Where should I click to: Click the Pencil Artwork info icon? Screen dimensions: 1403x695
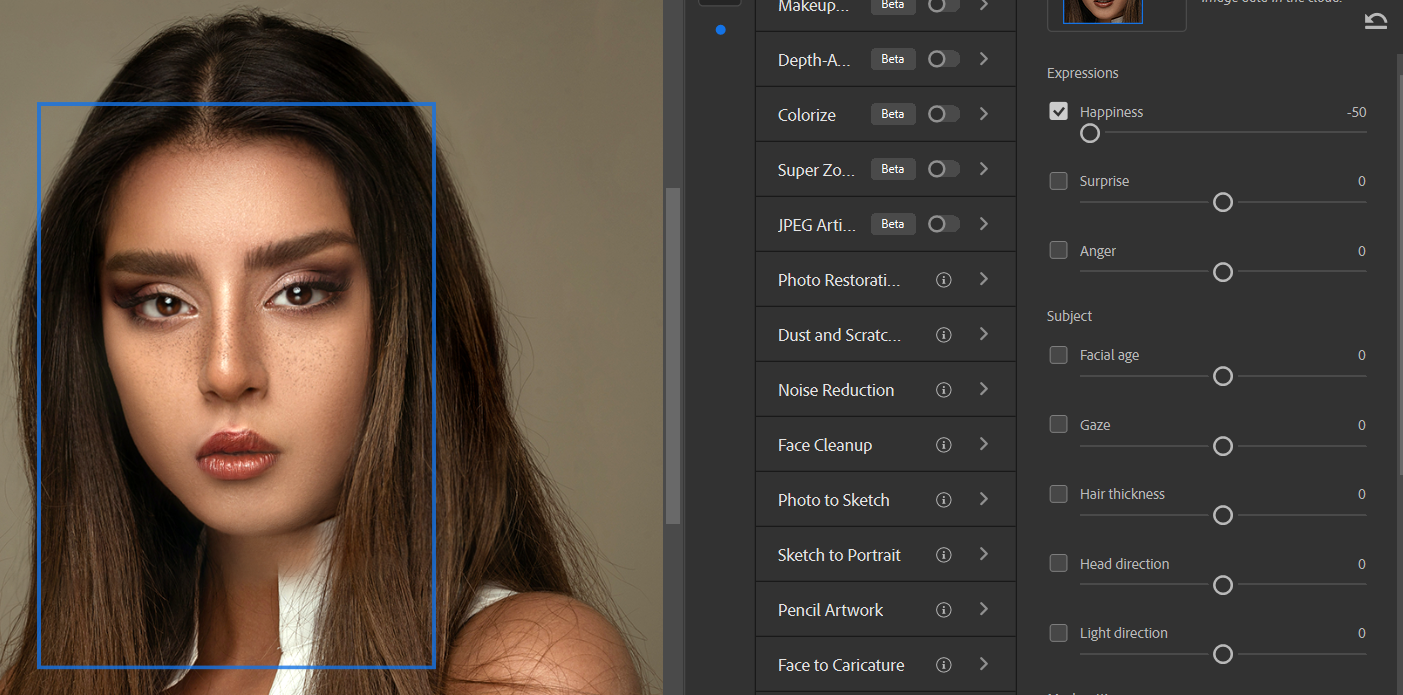click(943, 610)
